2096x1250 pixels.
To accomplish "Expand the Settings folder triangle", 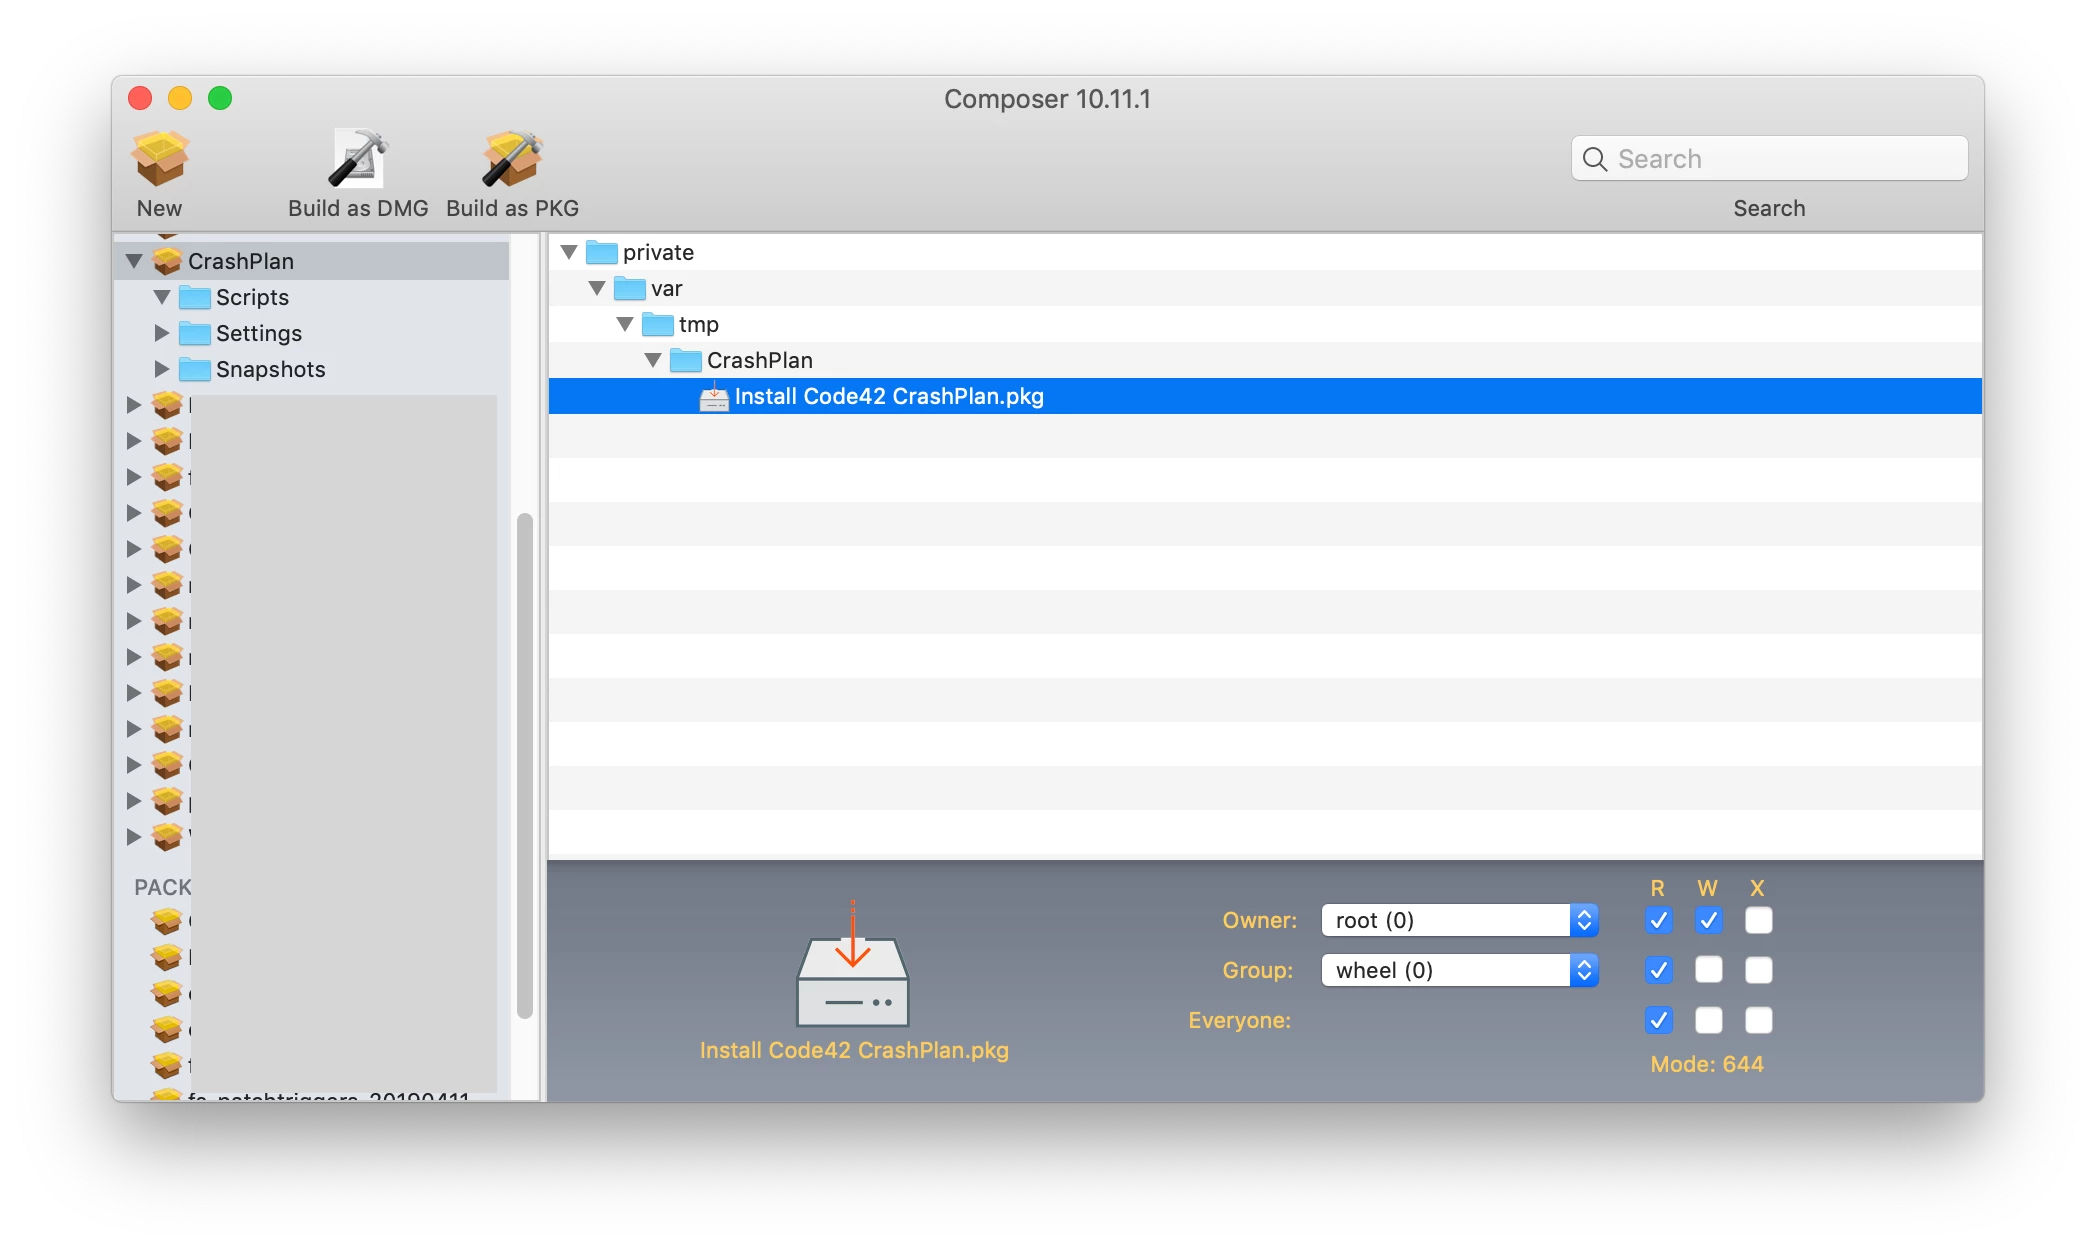I will 162,333.
